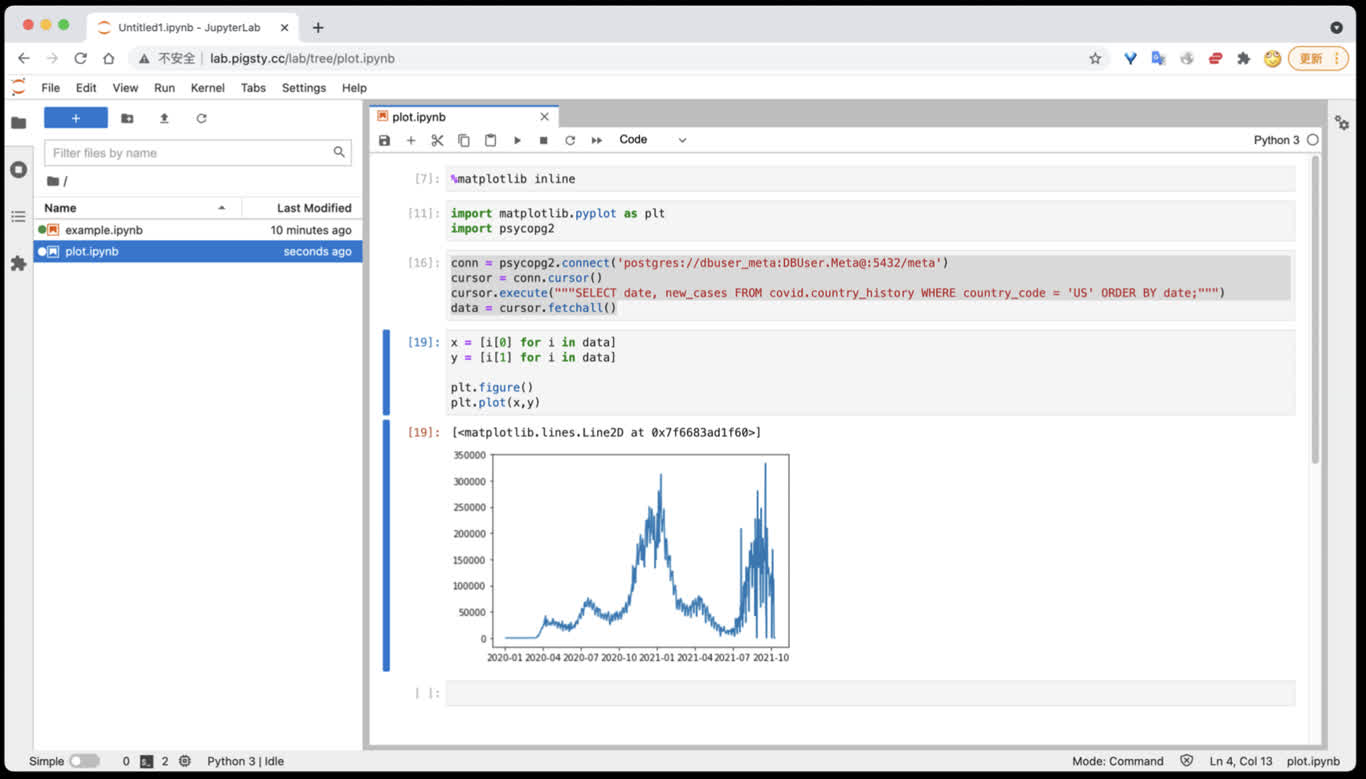Open the Settings menu
This screenshot has height=779, width=1366.
tap(303, 88)
